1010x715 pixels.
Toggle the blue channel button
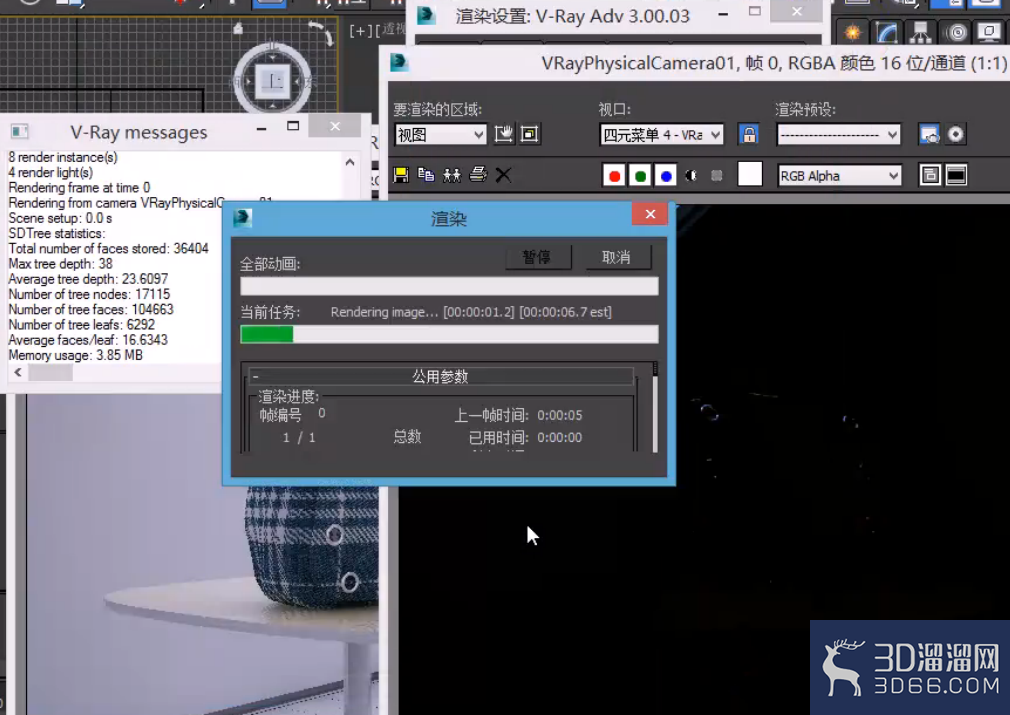pyautogui.click(x=665, y=175)
